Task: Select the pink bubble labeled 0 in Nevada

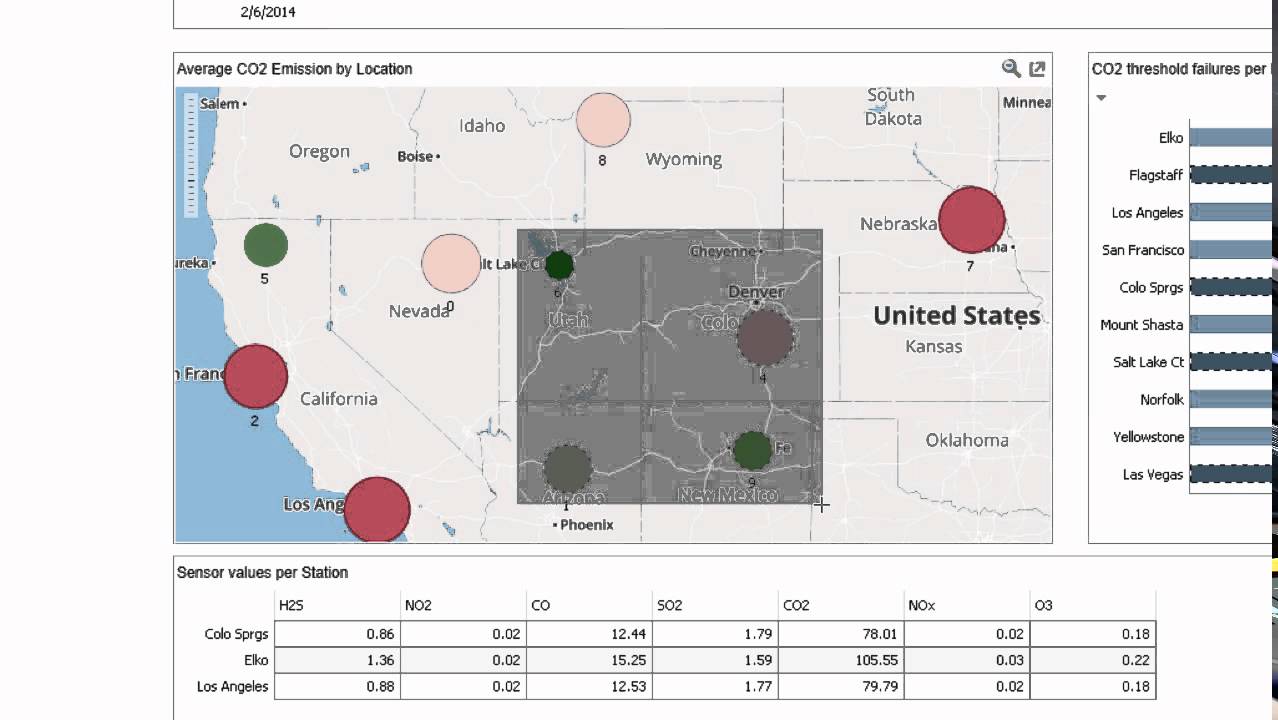Action: [451, 264]
